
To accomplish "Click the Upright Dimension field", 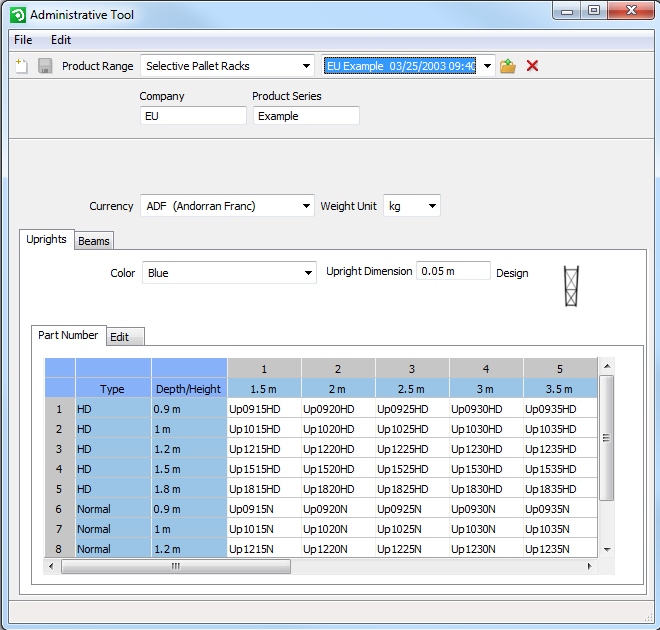I will (x=453, y=271).
